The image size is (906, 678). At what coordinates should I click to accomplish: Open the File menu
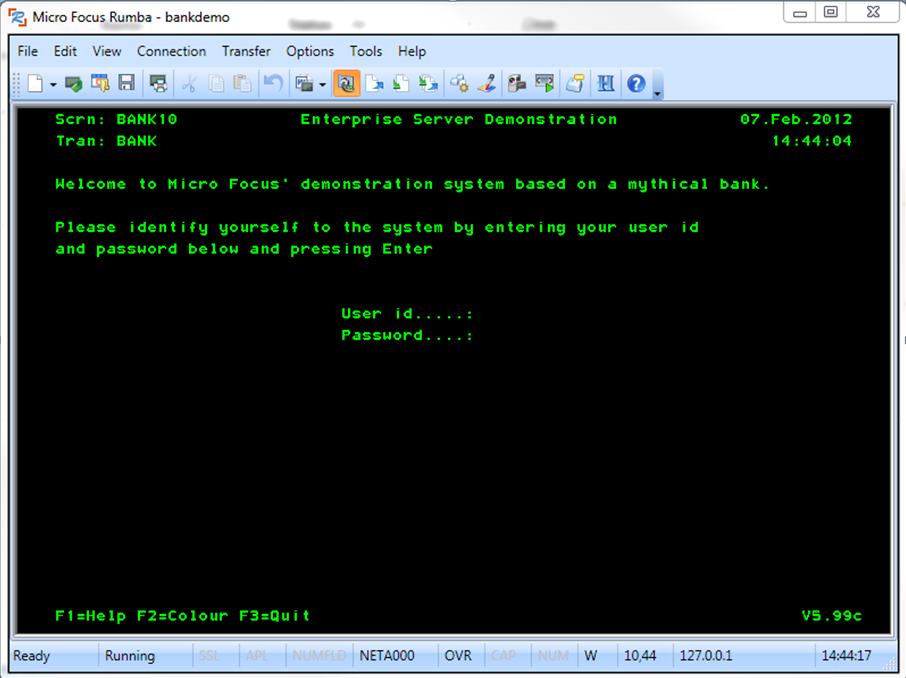pyautogui.click(x=28, y=51)
